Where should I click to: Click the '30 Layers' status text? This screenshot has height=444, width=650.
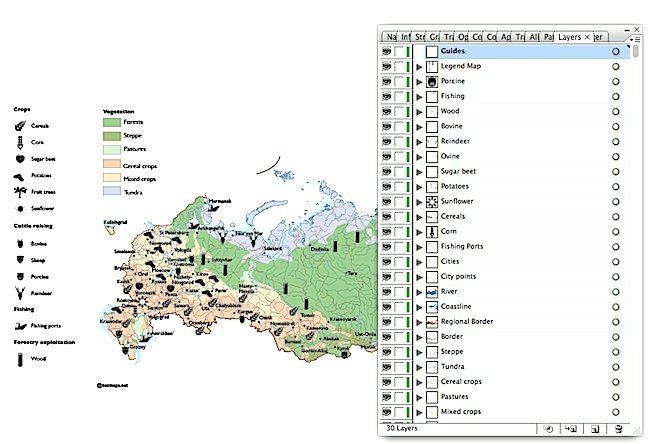402,428
